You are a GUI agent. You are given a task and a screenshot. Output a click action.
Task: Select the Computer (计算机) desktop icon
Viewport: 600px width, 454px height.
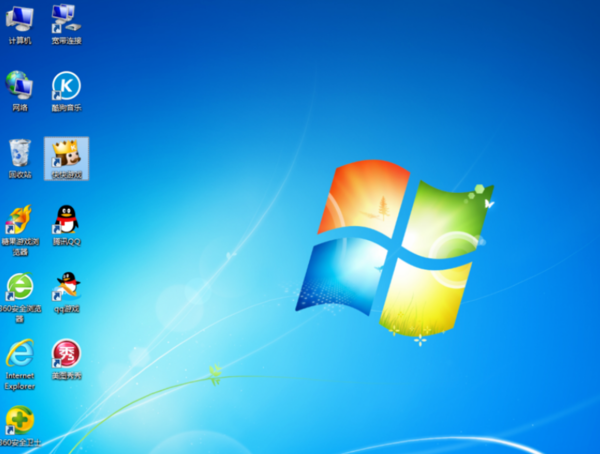click(x=20, y=18)
